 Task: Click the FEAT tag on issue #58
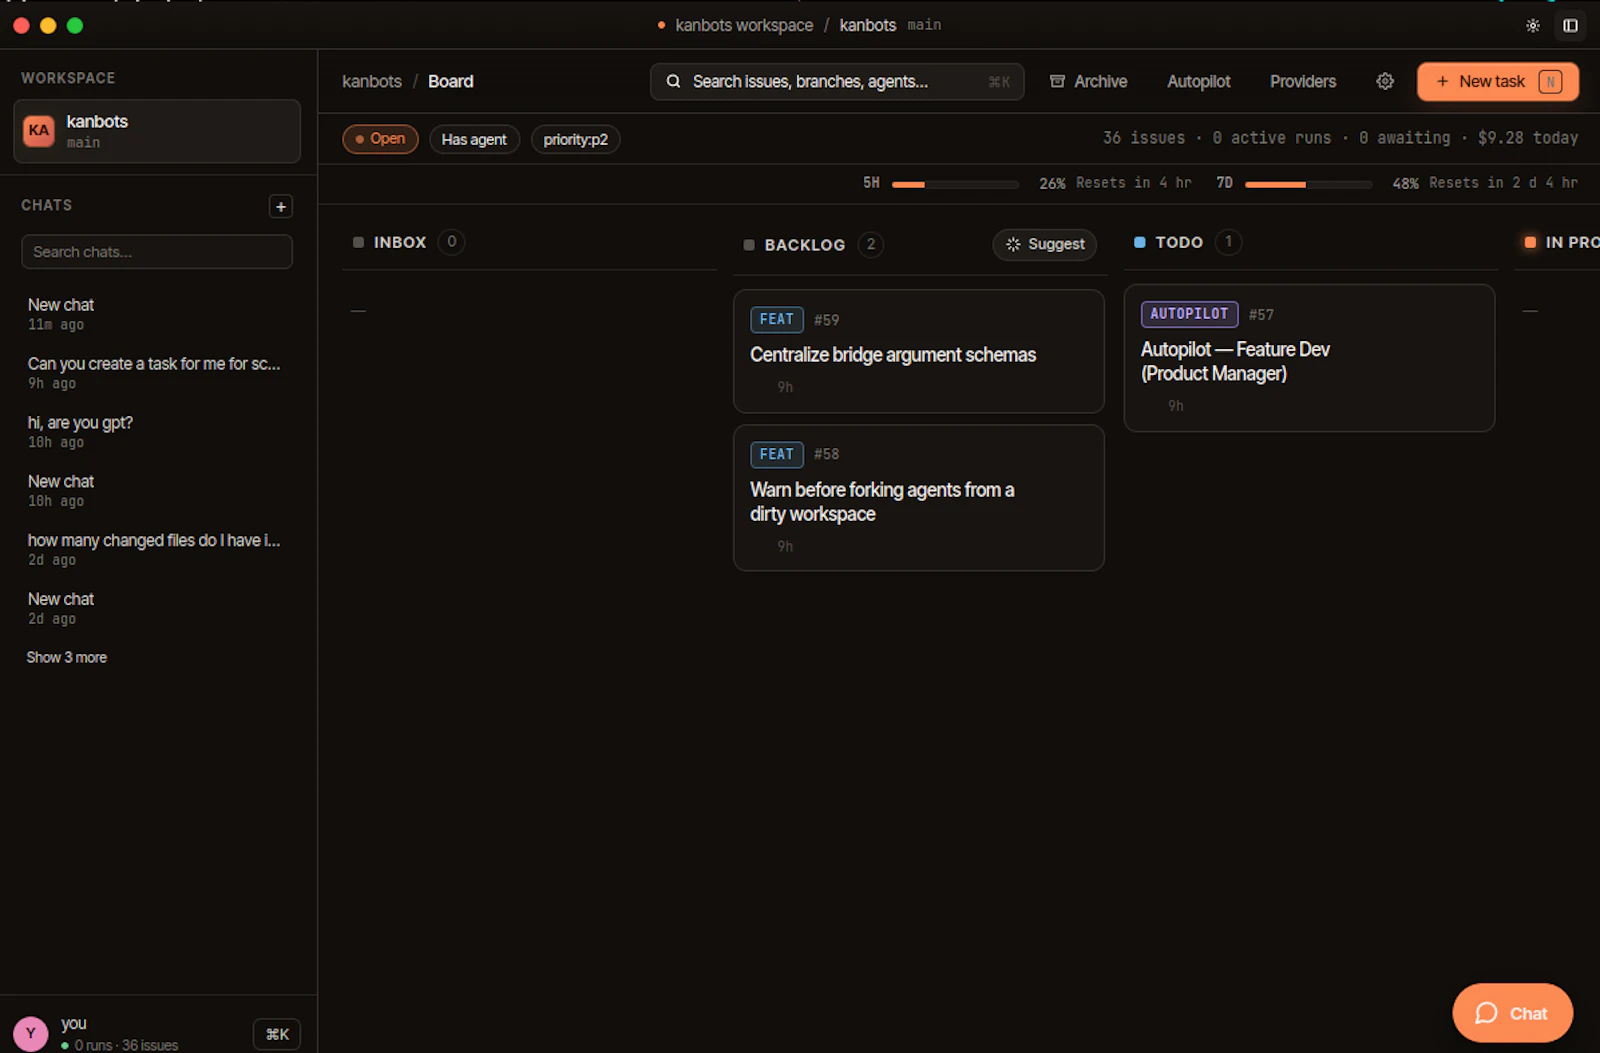click(x=776, y=454)
